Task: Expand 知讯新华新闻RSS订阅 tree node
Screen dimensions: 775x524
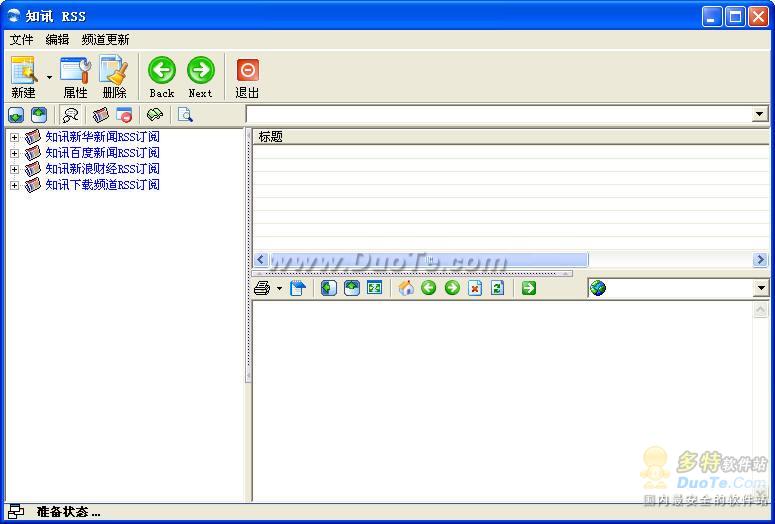Action: (14, 137)
